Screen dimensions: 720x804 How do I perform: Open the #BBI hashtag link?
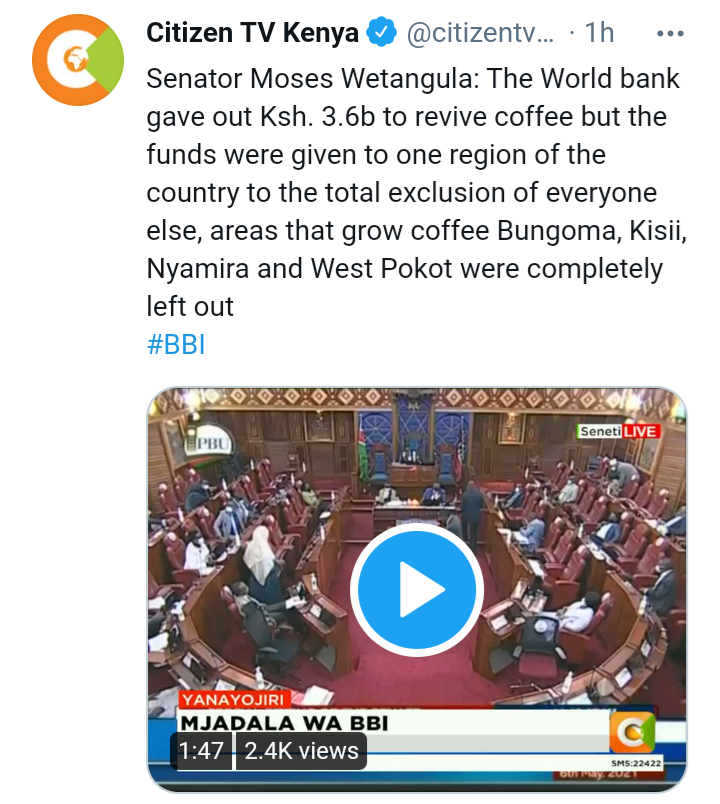[176, 345]
